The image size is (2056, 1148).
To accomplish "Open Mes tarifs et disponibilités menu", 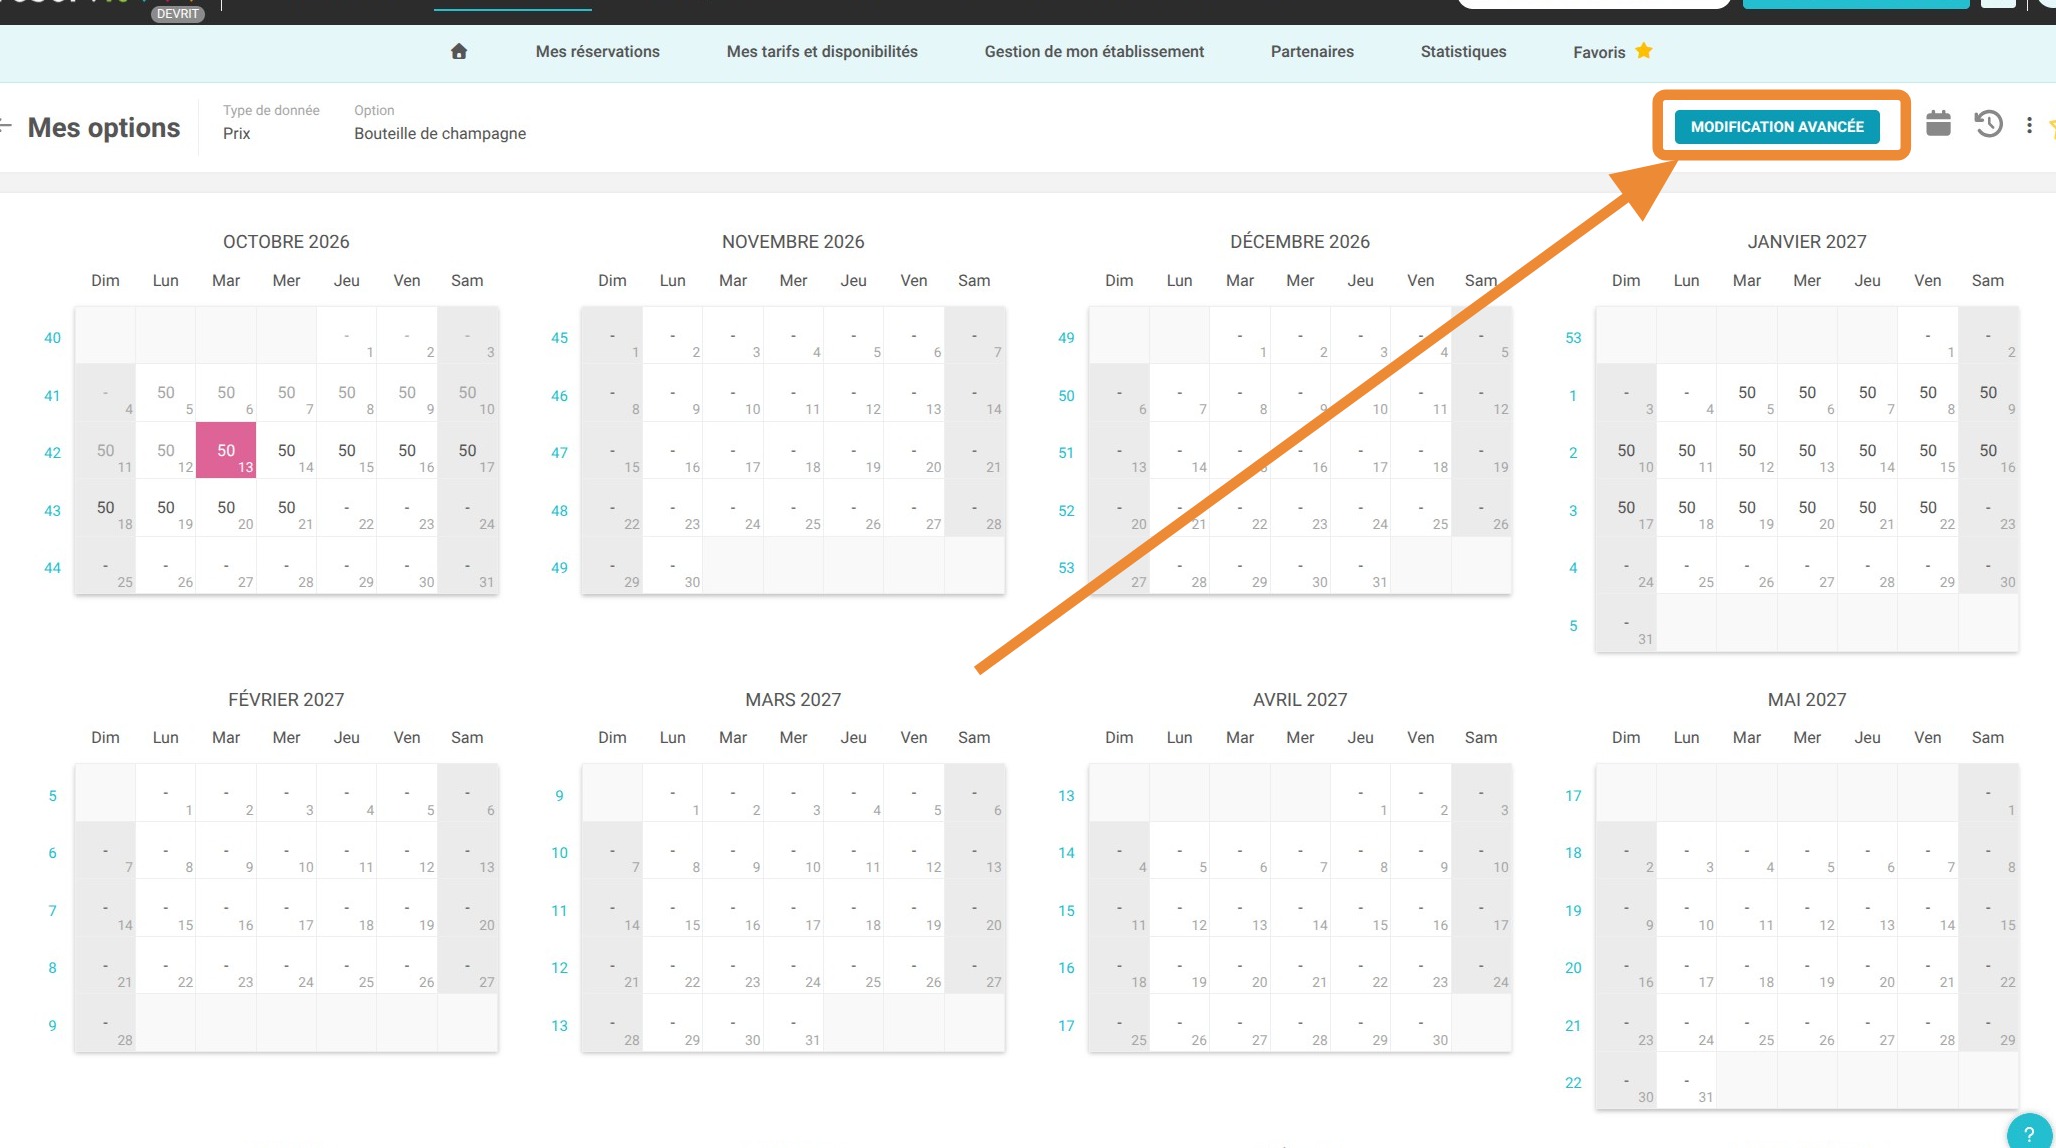I will pos(822,52).
